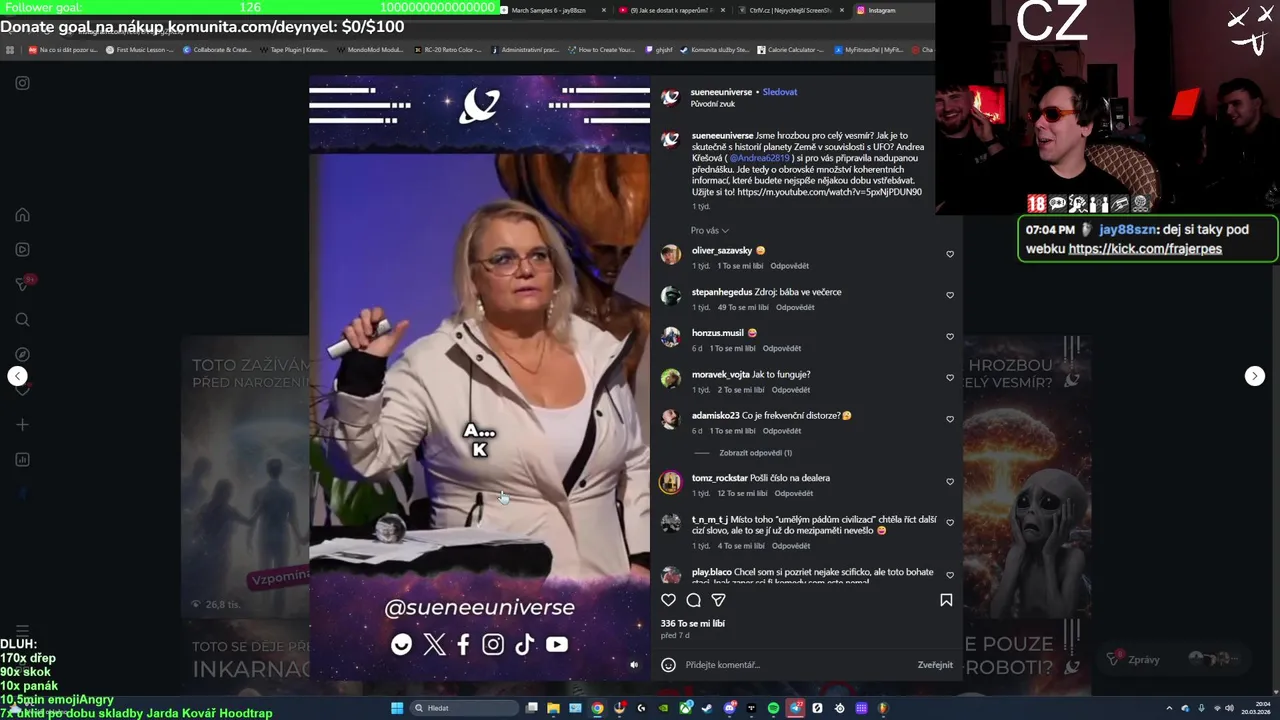Like moravek_vojta's comment
Image resolution: width=1280 pixels, height=720 pixels.
(x=950, y=378)
